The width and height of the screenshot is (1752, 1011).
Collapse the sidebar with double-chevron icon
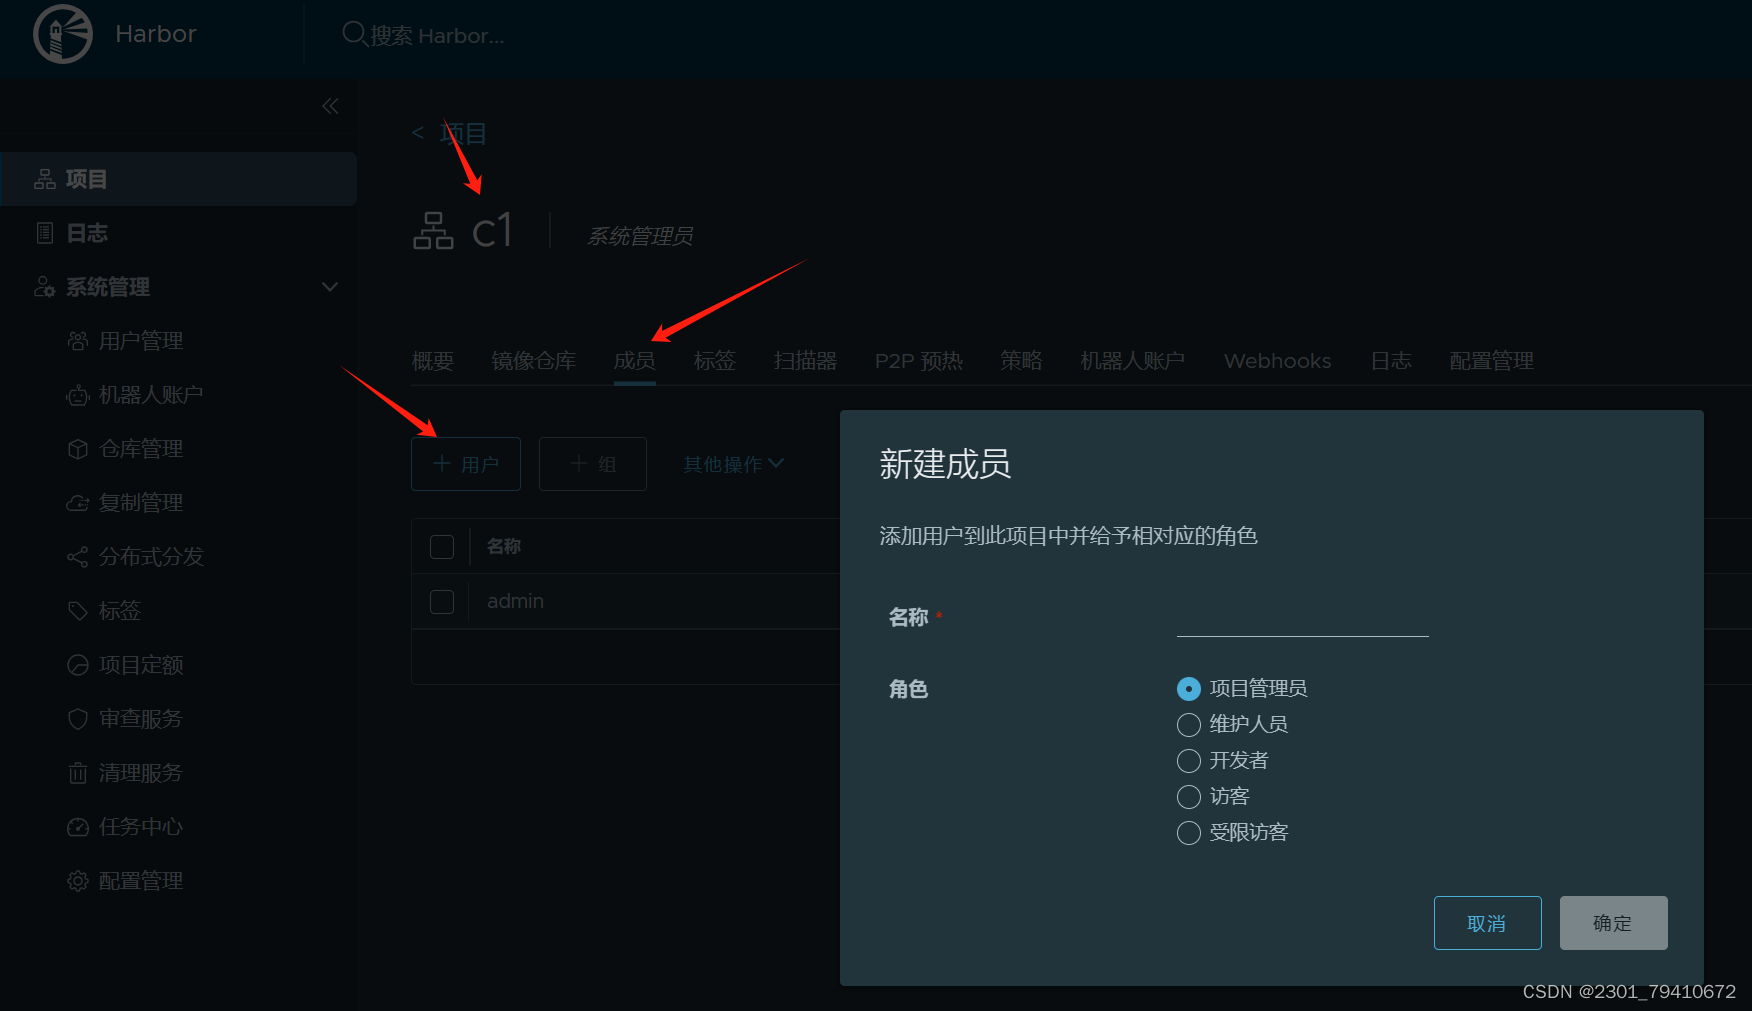pos(330,106)
